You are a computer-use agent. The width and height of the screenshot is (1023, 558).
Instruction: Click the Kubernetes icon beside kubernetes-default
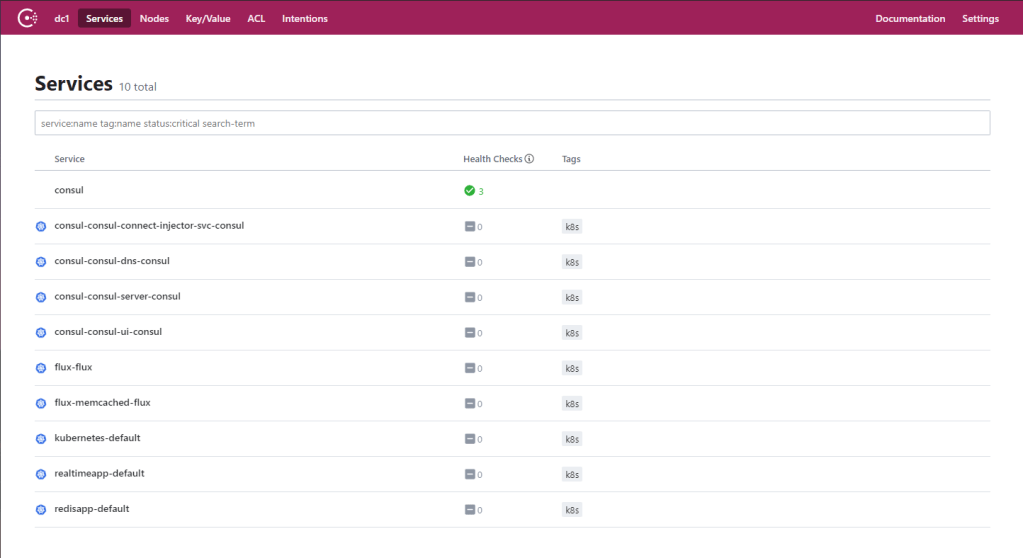41,439
